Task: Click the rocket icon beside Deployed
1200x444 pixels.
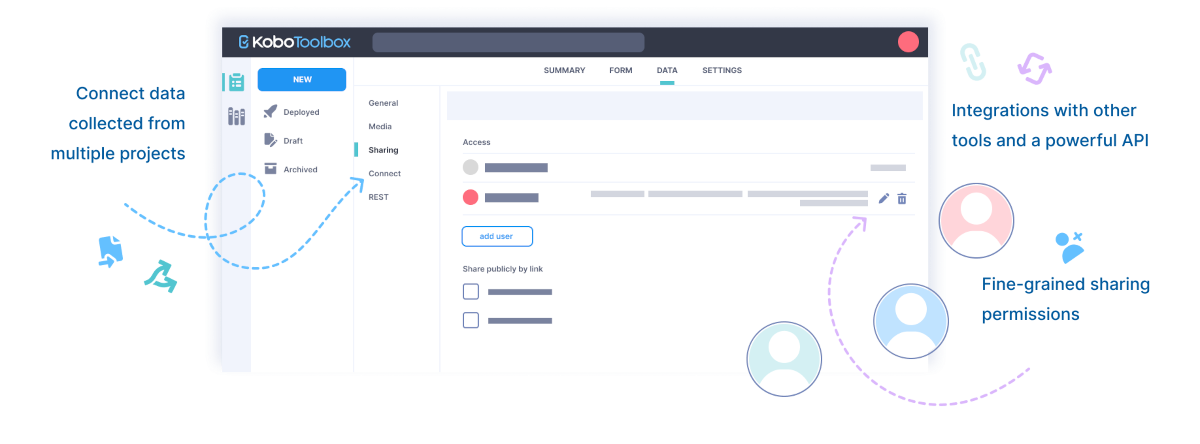Action: (x=270, y=112)
